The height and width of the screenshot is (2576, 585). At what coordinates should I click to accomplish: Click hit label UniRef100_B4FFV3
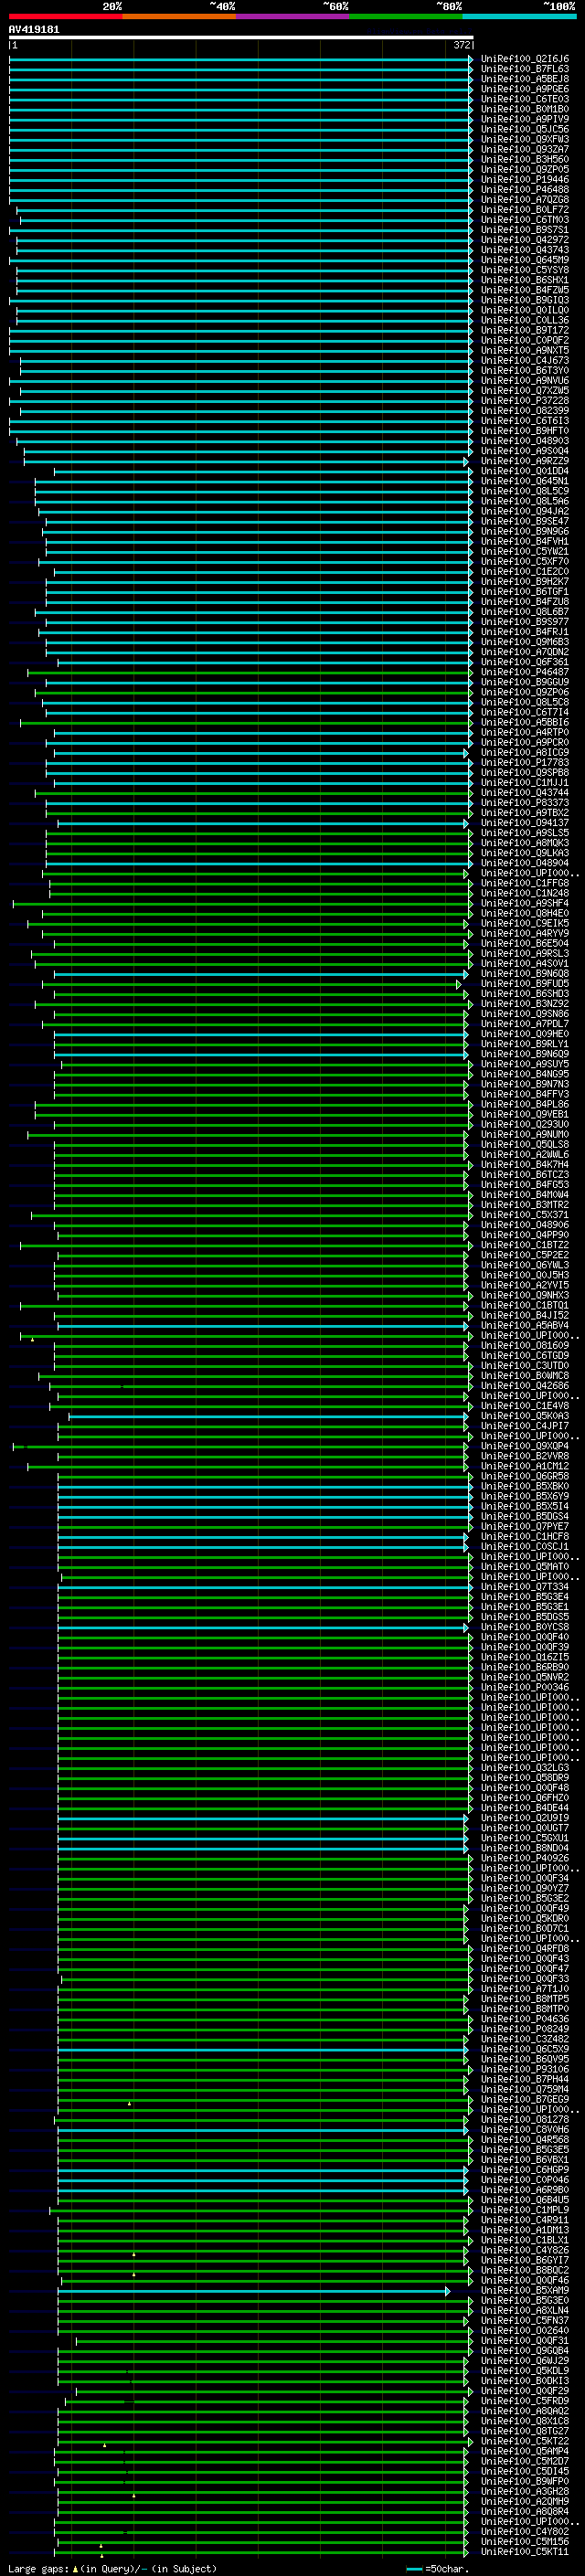[x=525, y=1094]
